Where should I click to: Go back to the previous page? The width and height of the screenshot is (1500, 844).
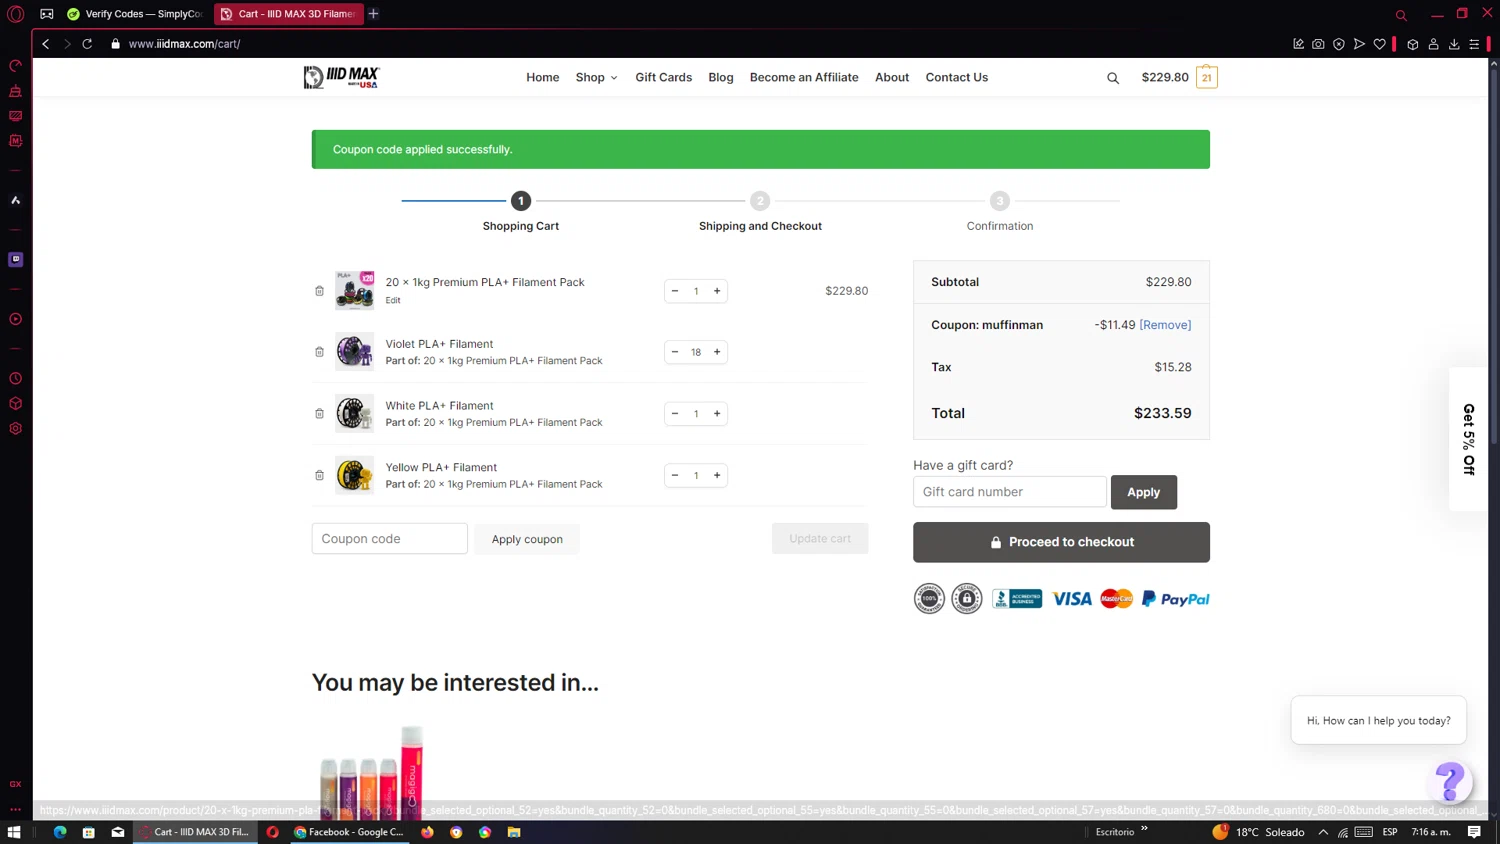click(x=45, y=44)
